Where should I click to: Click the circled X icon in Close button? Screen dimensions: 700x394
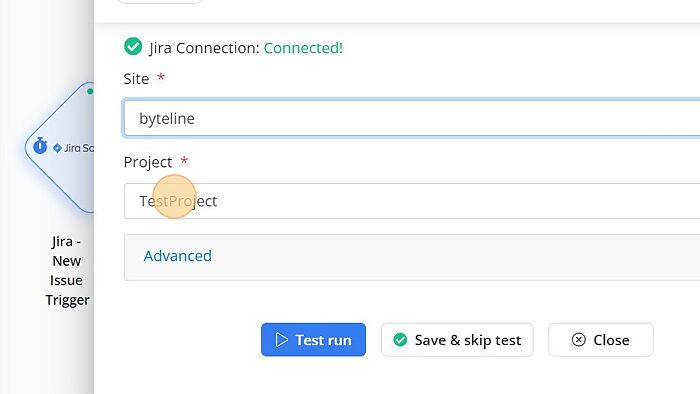[579, 340]
